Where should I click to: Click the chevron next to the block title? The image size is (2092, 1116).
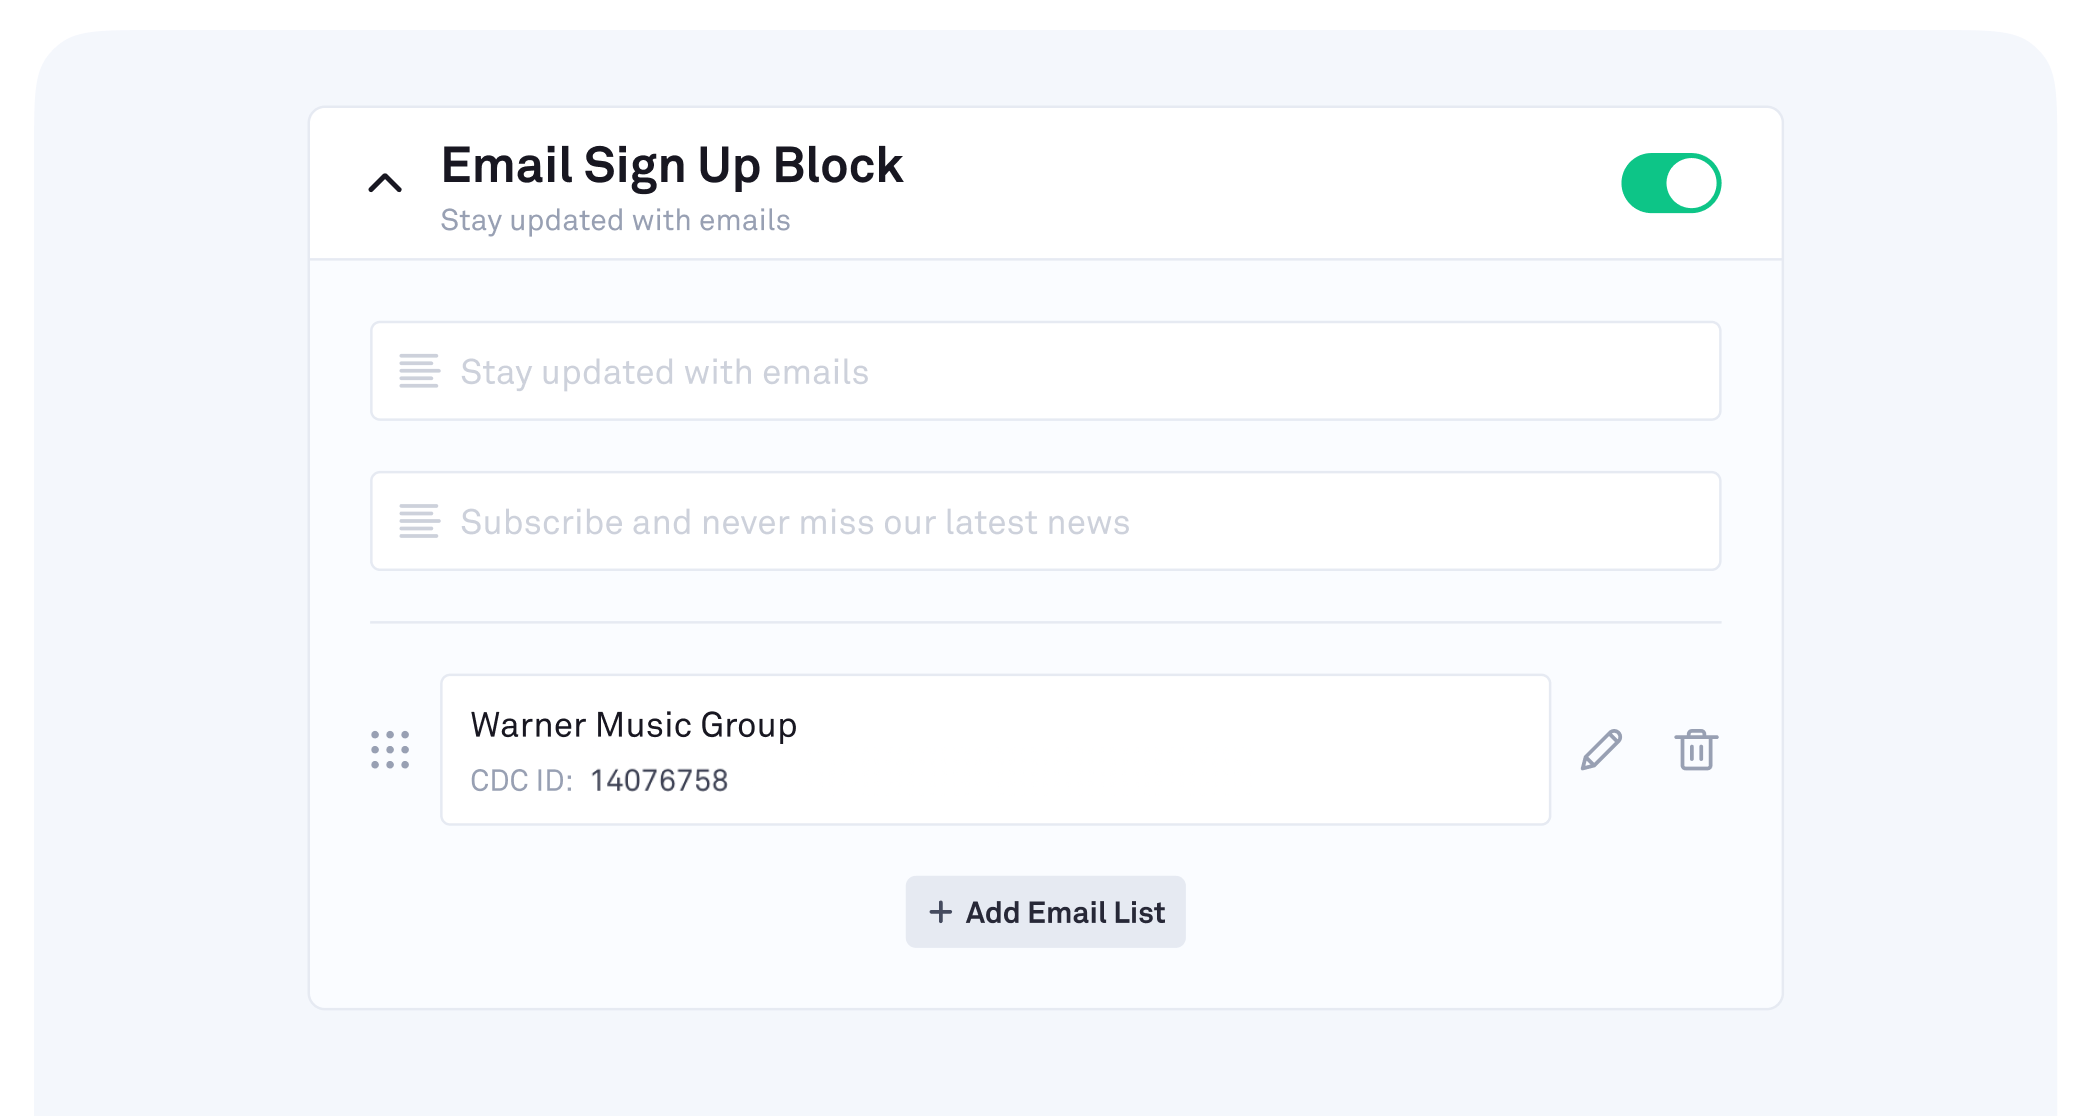coord(385,183)
